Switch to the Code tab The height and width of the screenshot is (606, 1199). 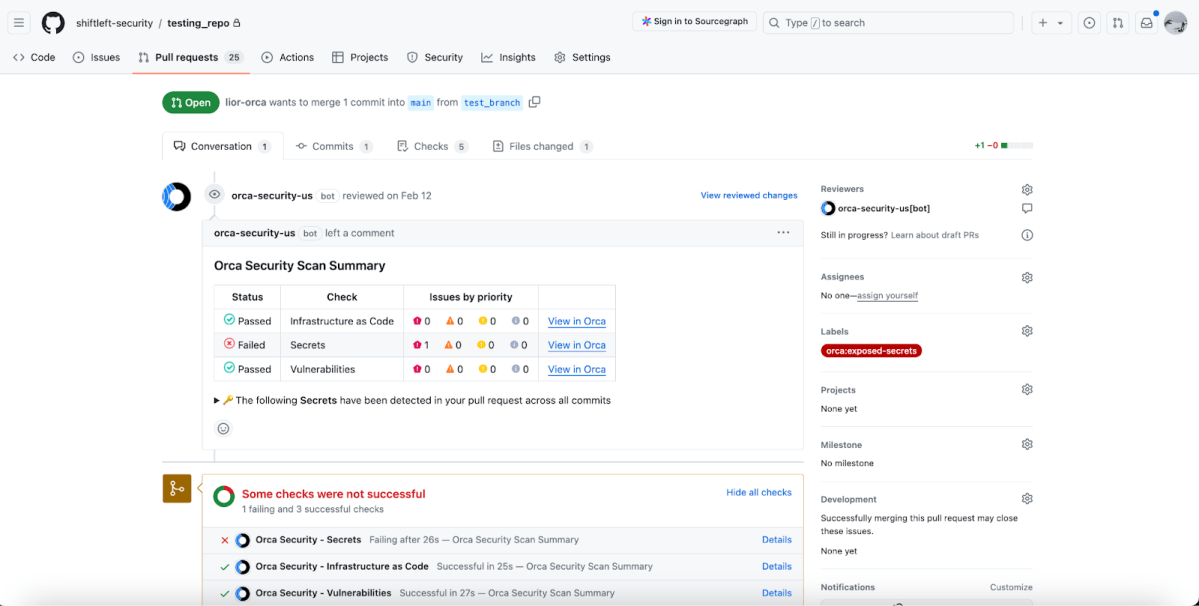click(x=34, y=57)
